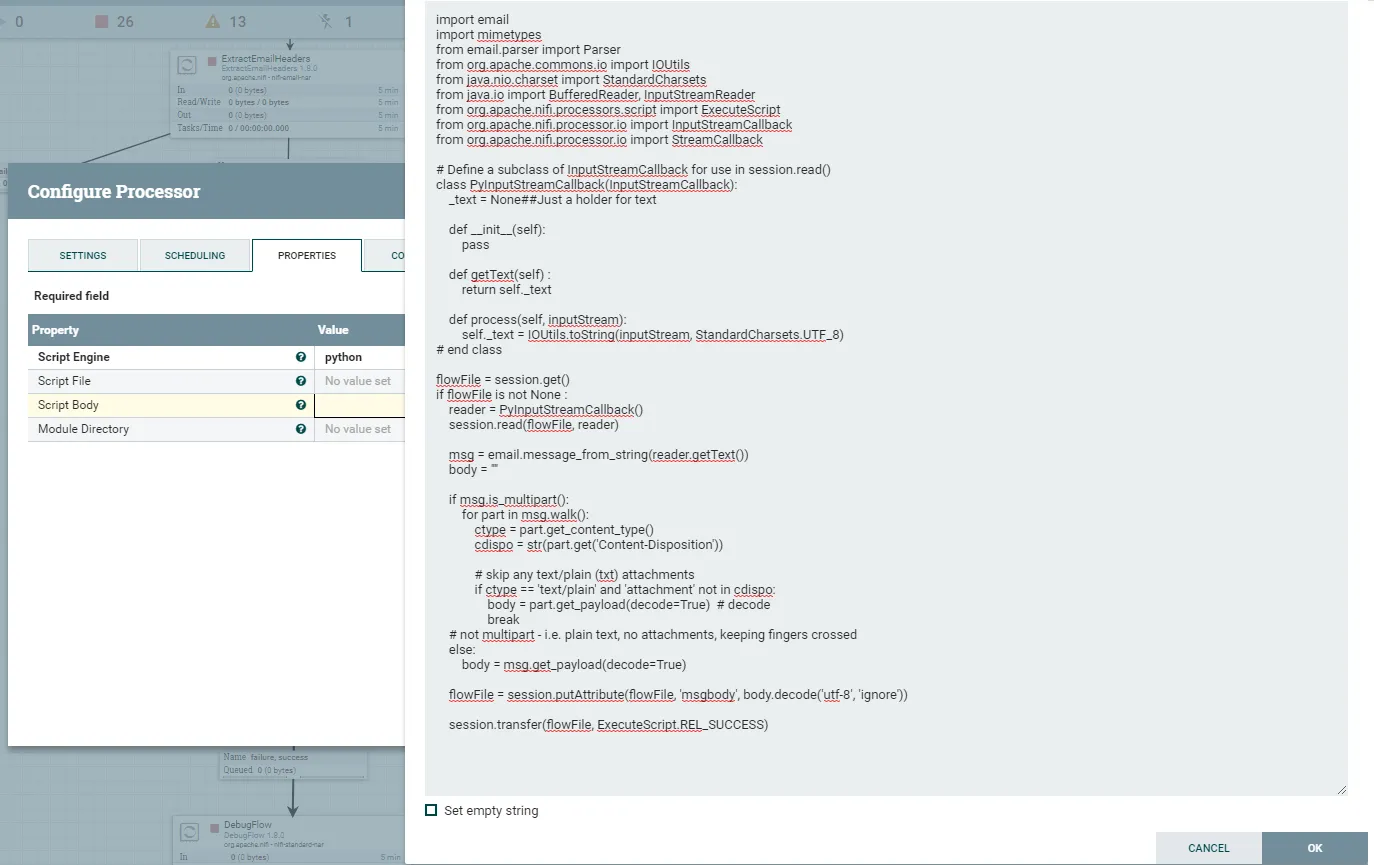Click the Script File 'No value set' cell
The width and height of the screenshot is (1374, 865).
[x=358, y=381]
